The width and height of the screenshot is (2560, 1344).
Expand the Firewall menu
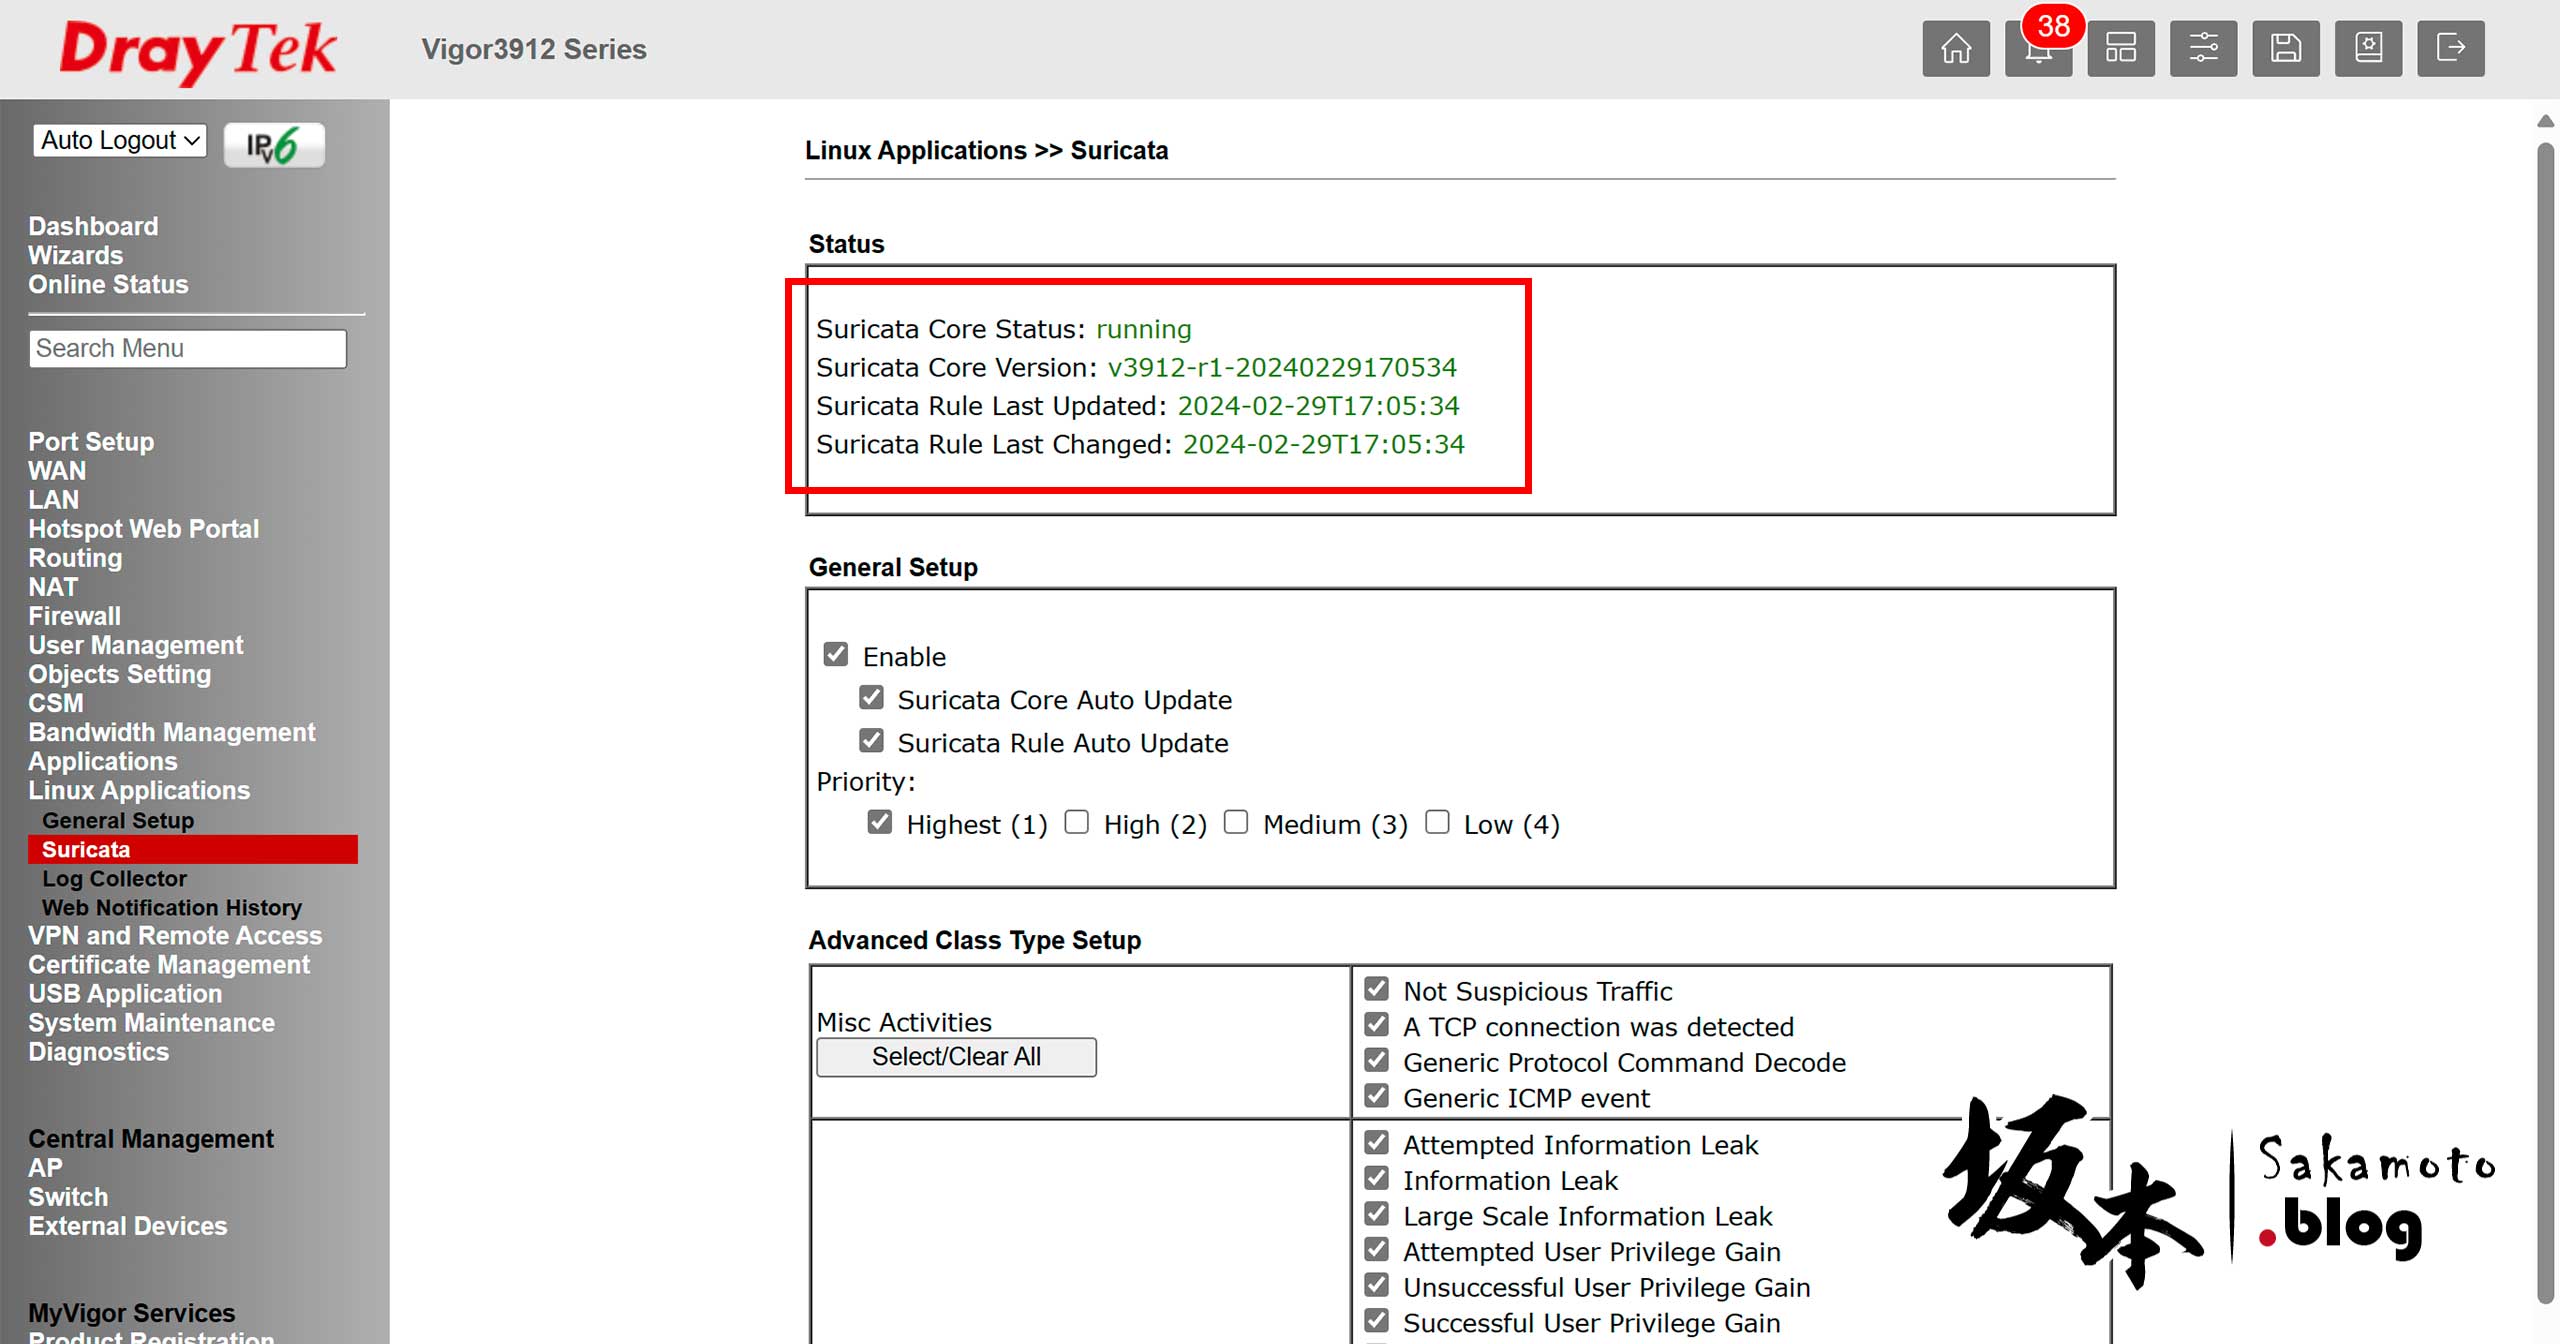(74, 615)
